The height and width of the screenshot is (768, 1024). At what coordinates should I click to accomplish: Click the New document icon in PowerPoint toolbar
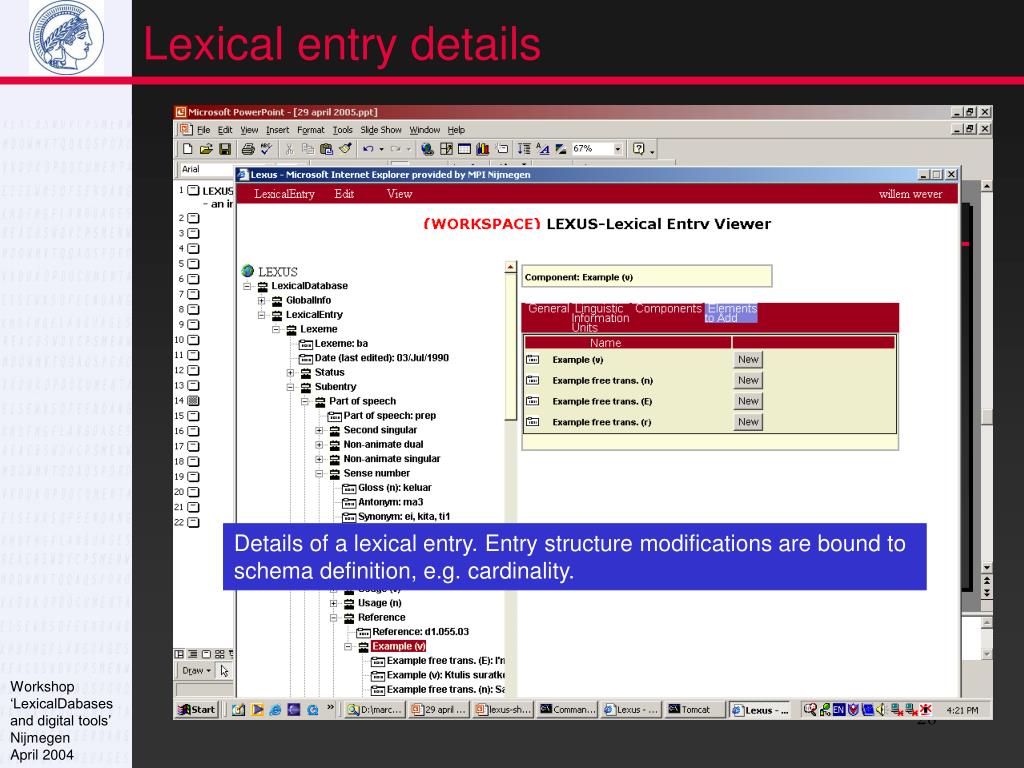pos(187,150)
